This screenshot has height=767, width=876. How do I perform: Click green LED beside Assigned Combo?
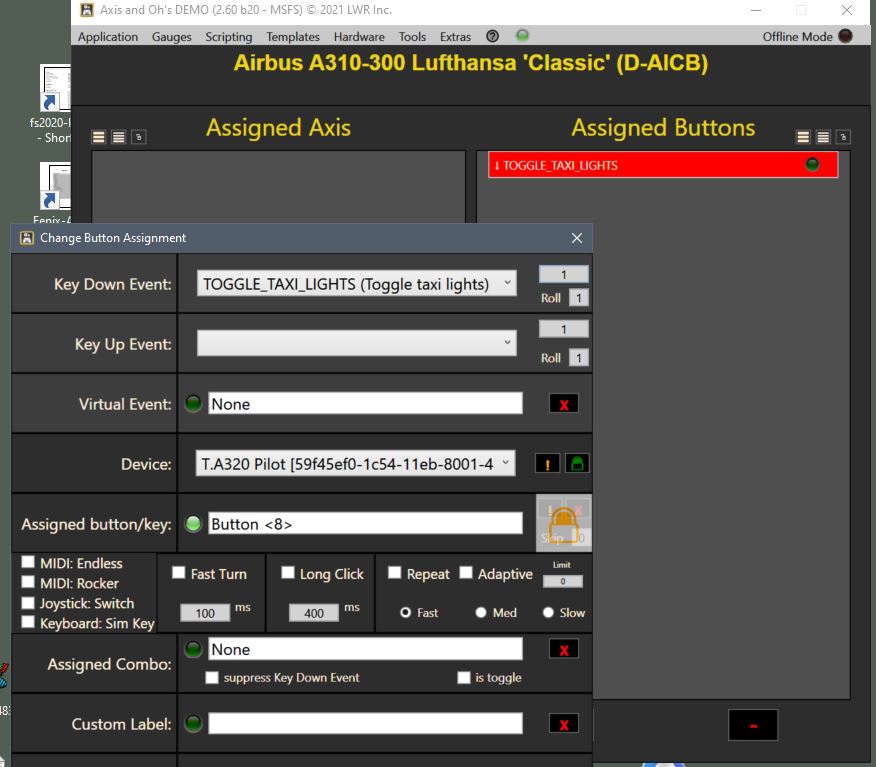193,649
